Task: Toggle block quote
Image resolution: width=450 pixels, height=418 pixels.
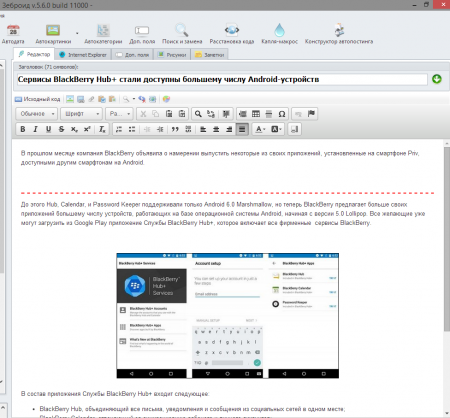Action: coord(175,129)
